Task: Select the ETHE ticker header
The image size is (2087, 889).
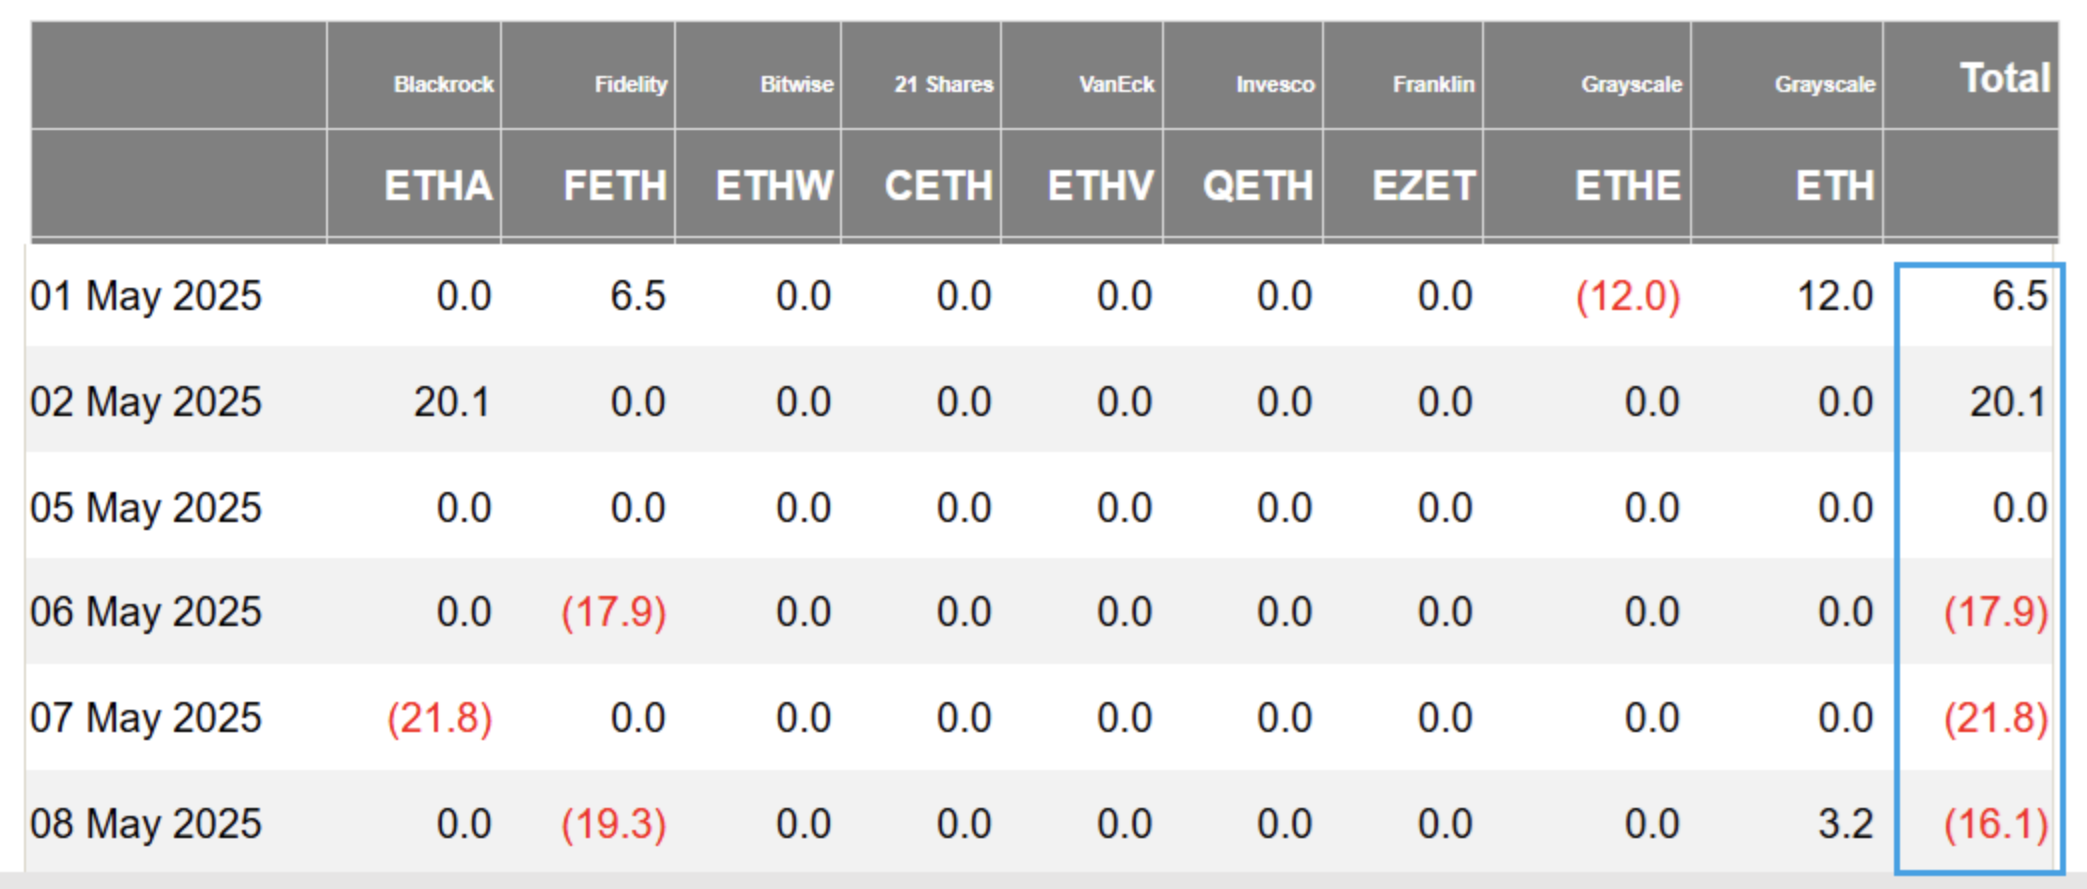Action: coord(1627,186)
